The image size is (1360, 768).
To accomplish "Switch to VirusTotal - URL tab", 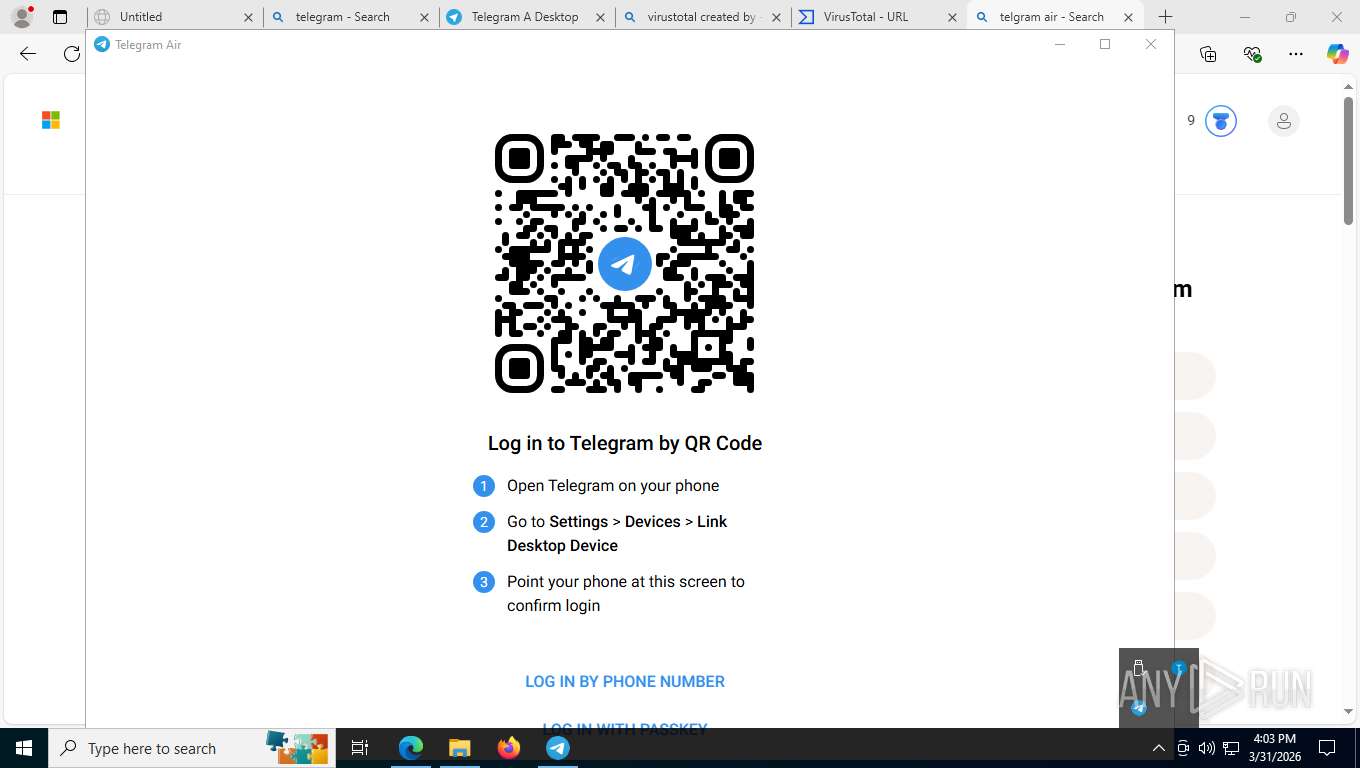I will pos(879,17).
